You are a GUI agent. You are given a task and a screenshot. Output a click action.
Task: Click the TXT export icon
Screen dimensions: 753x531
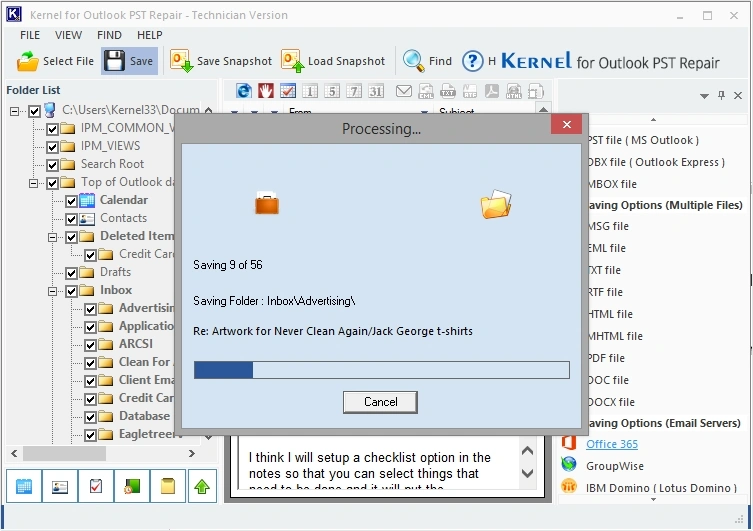click(x=448, y=91)
